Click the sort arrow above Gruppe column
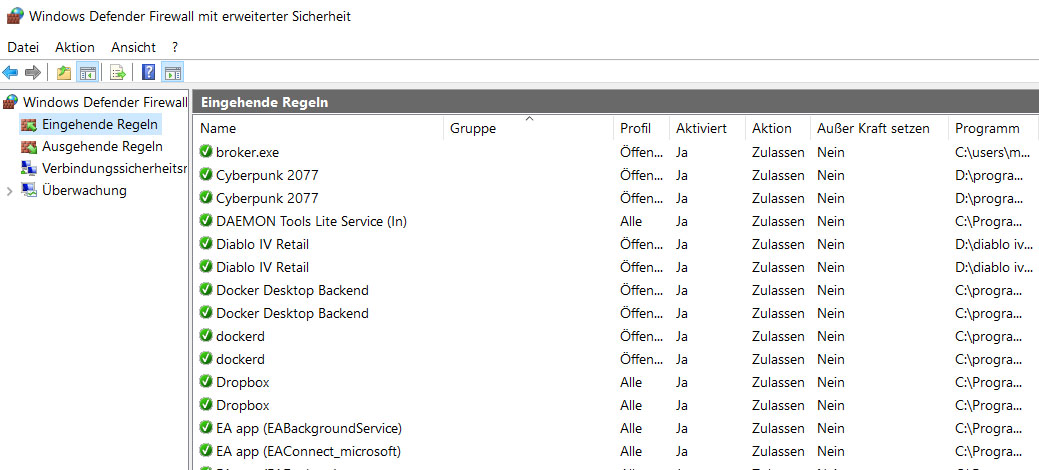The image size is (1039, 470). tap(529, 119)
